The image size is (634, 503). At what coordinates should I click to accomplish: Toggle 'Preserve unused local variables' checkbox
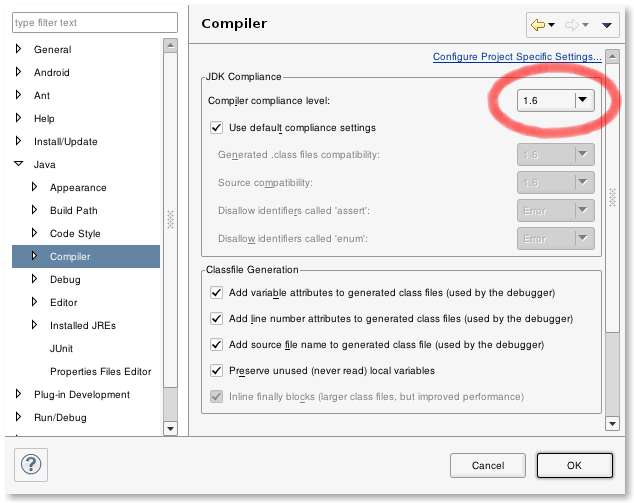[216, 371]
